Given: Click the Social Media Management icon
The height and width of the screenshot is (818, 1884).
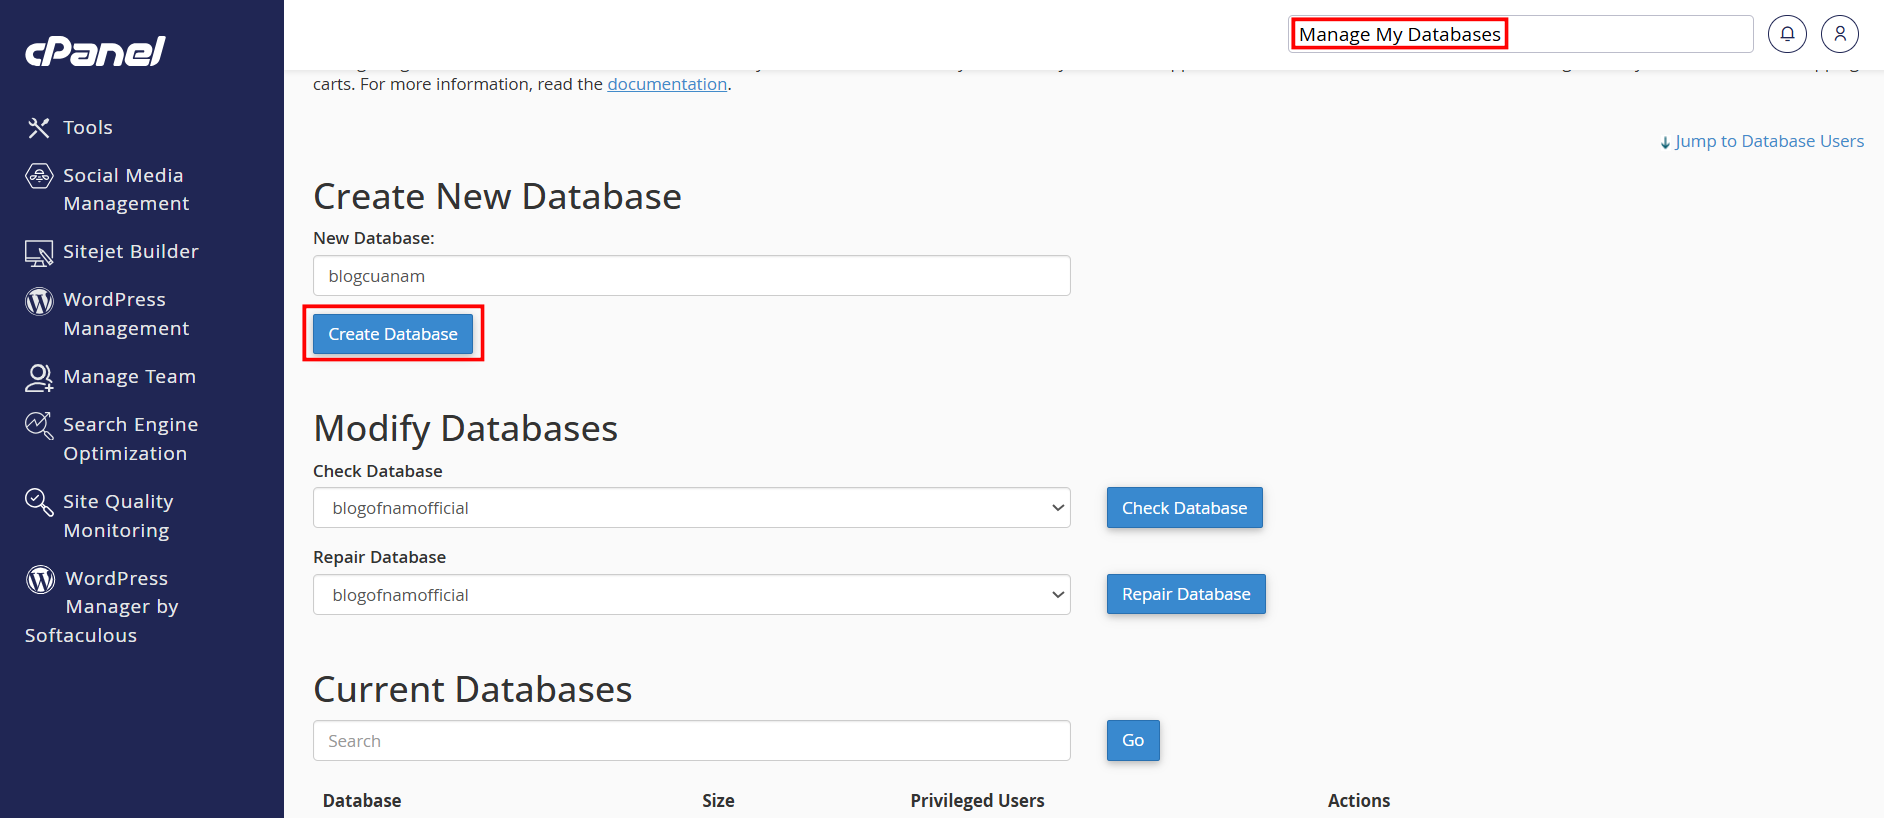Looking at the screenshot, I should (39, 176).
